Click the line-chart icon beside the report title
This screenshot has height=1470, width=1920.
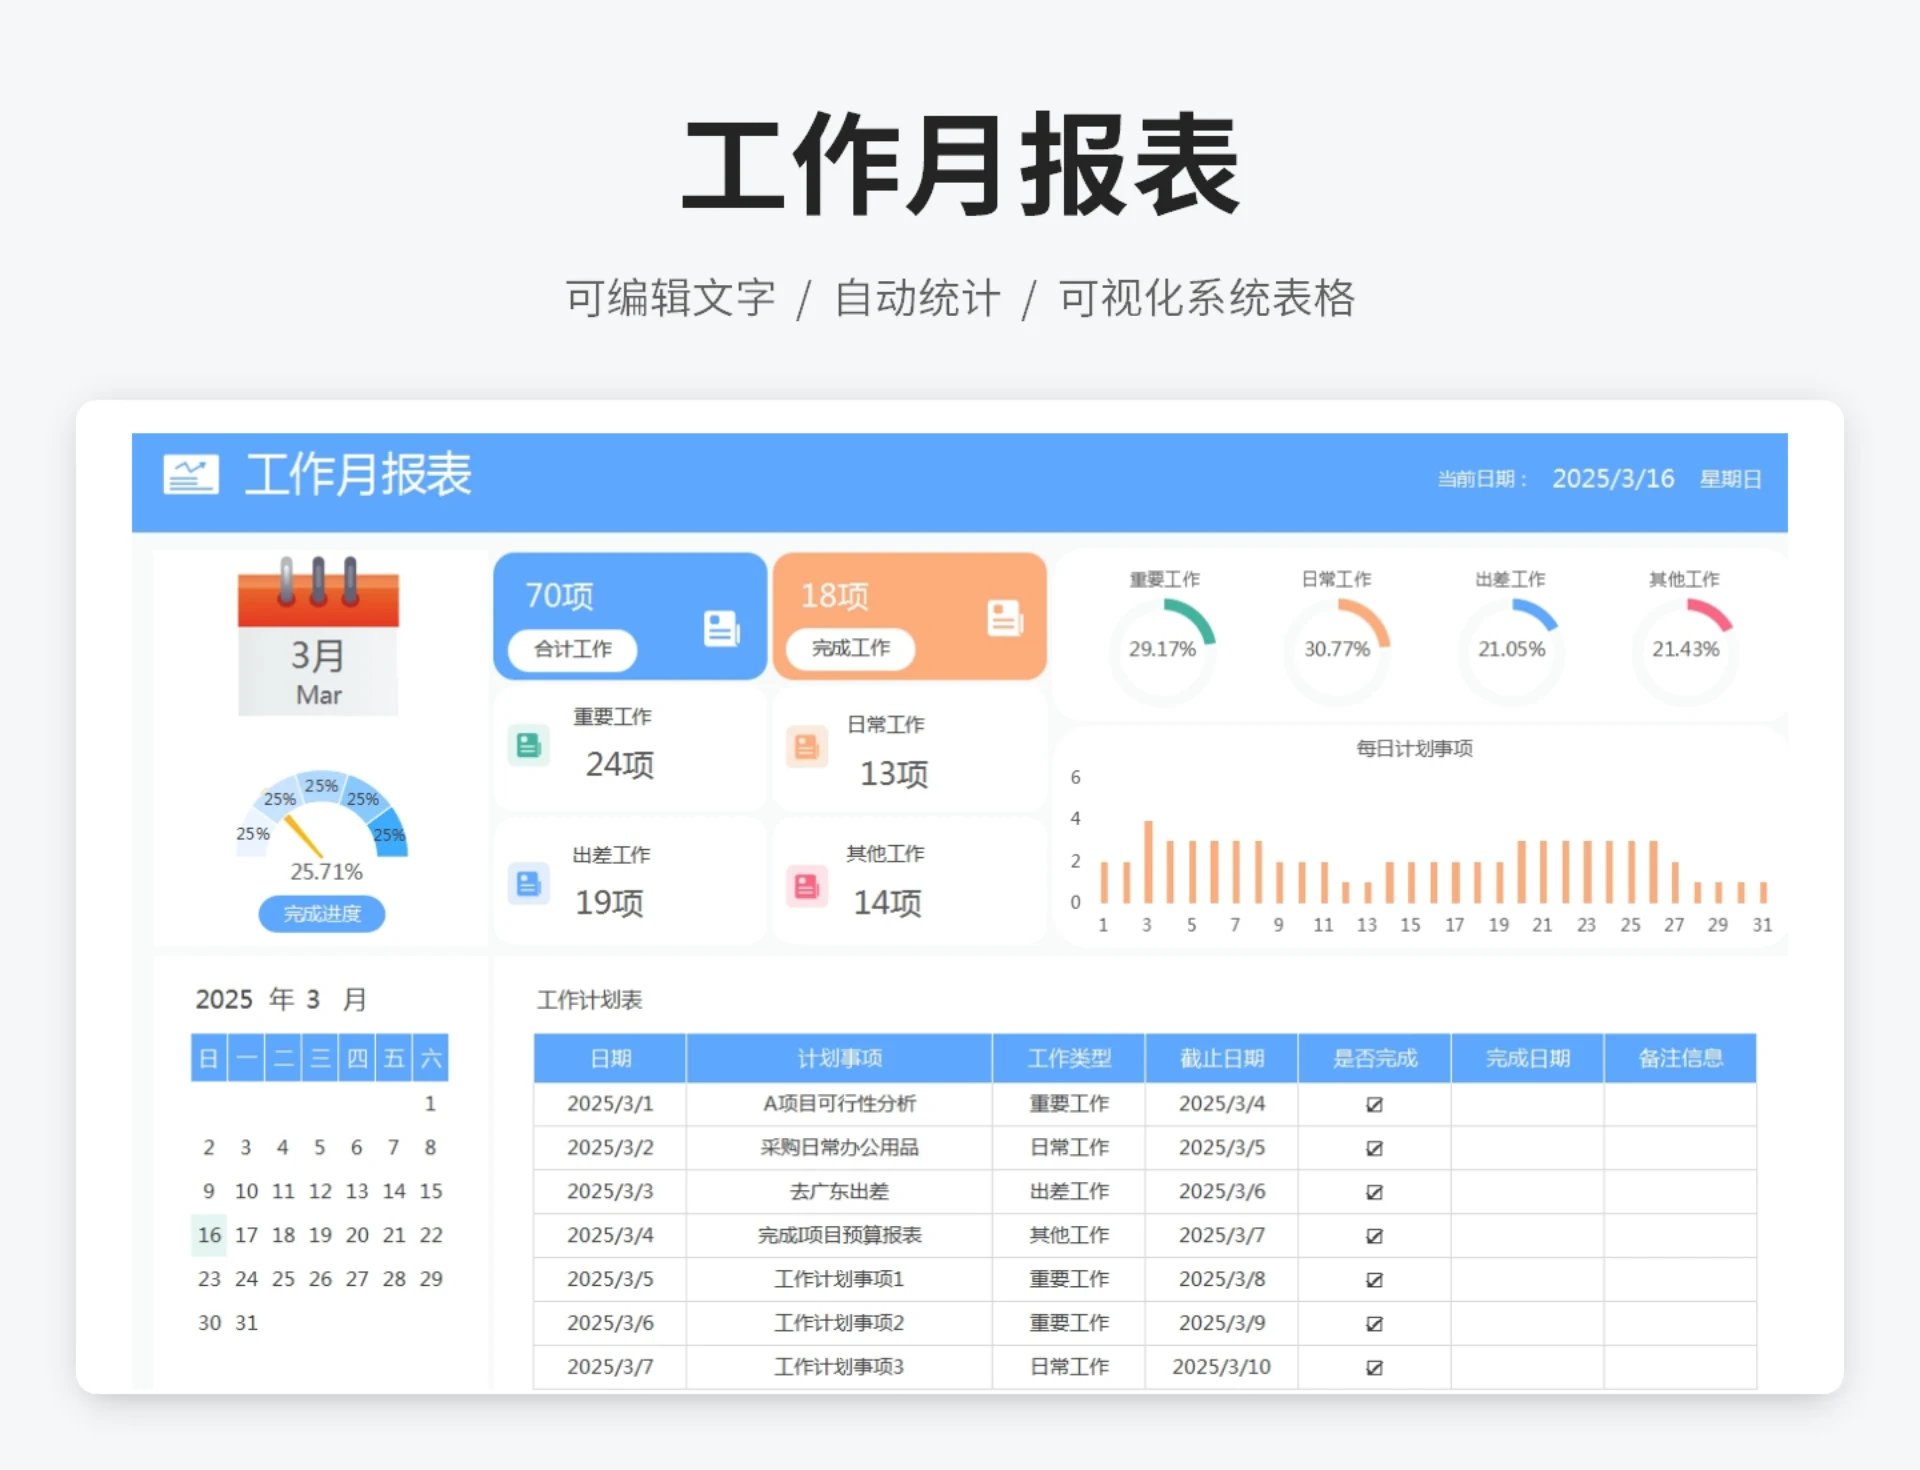click(x=190, y=476)
